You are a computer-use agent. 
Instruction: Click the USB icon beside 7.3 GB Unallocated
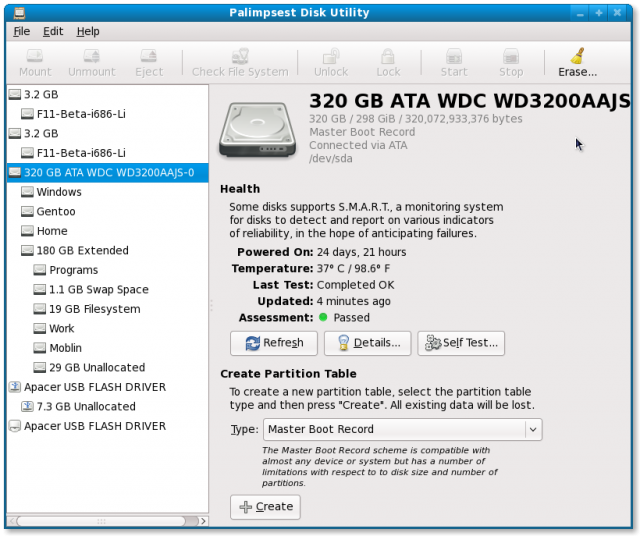point(27,406)
